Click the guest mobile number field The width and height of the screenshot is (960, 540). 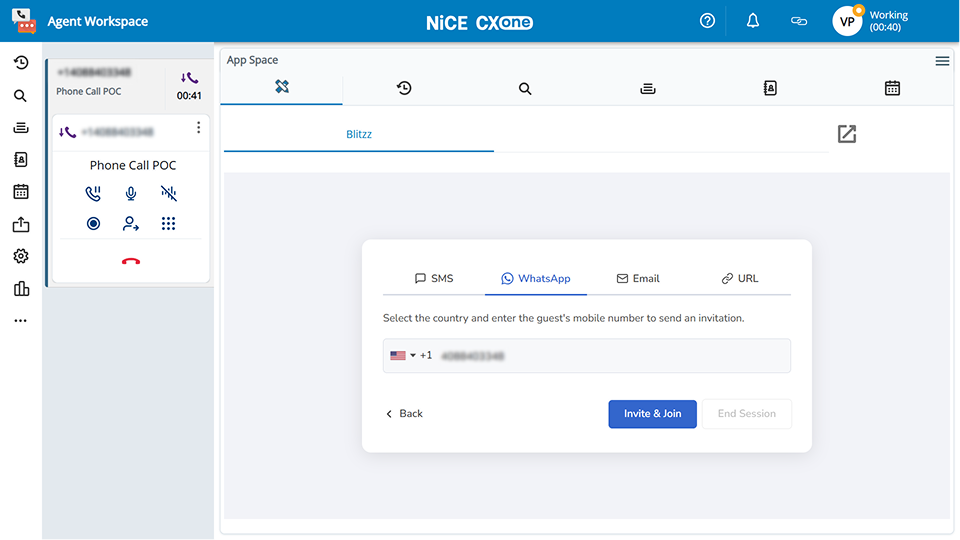pyautogui.click(x=587, y=356)
